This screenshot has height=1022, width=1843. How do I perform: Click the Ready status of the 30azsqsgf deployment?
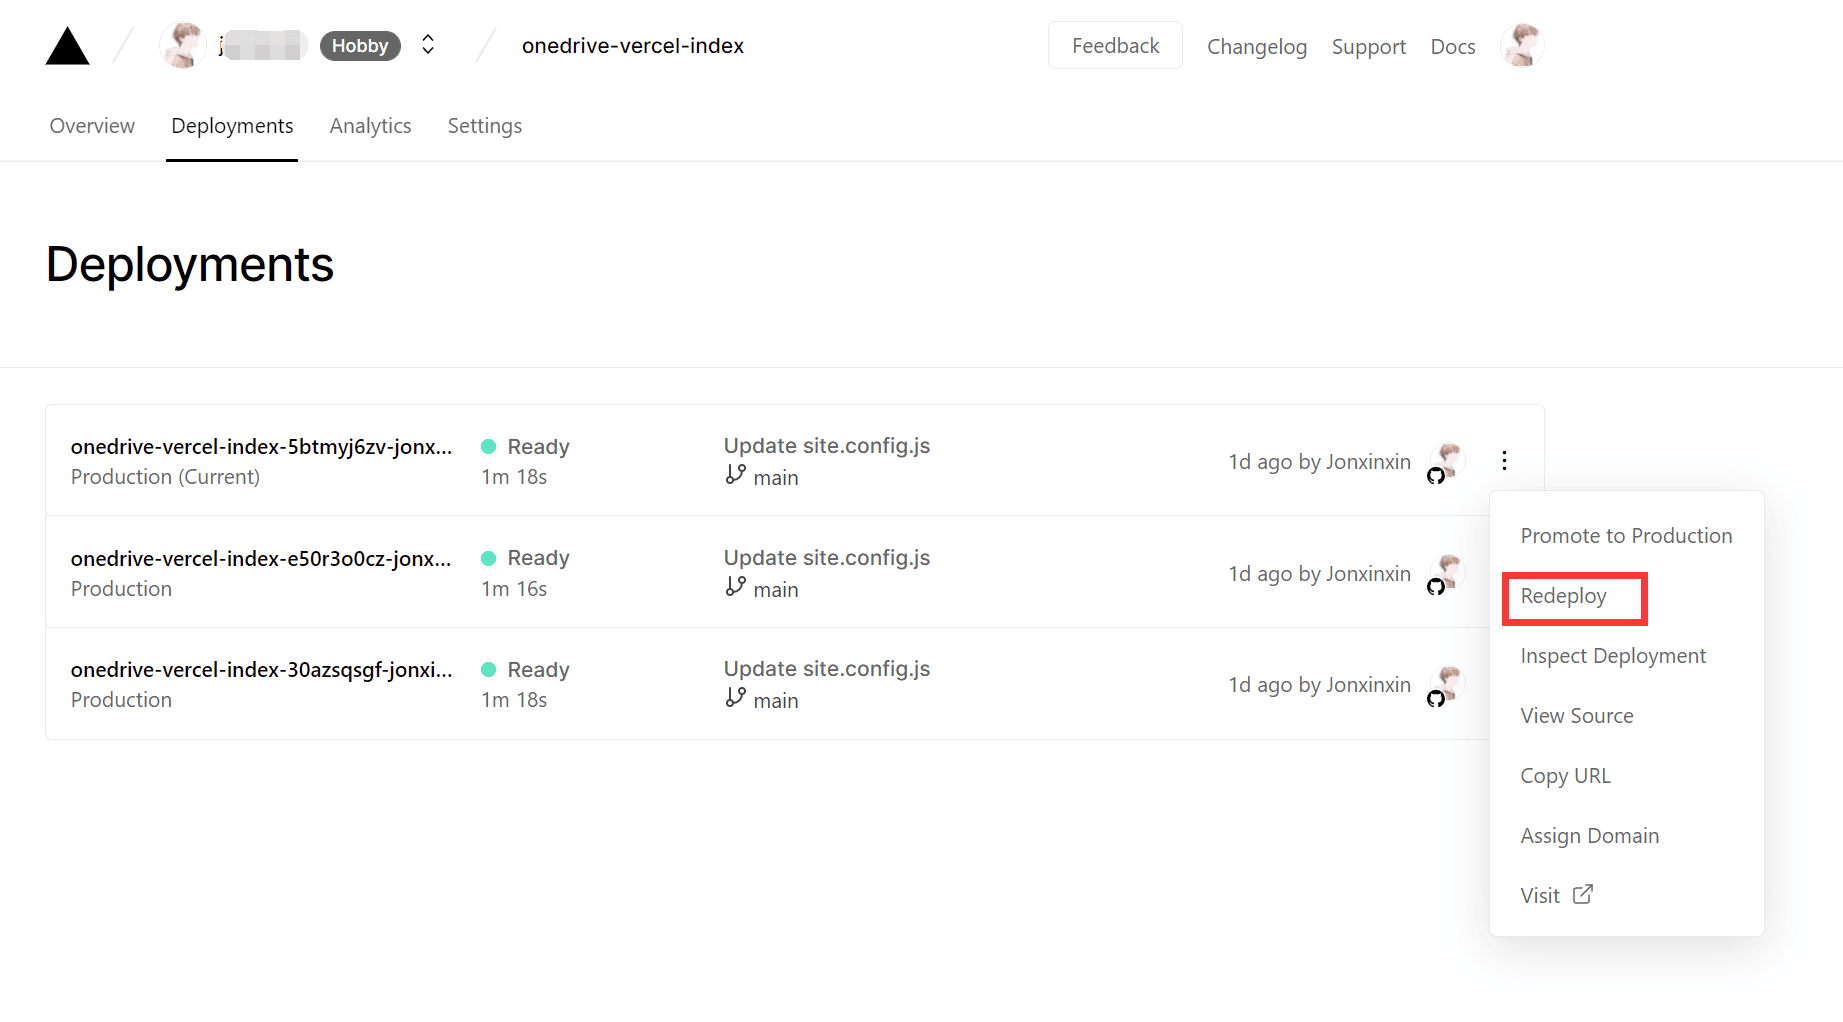coord(525,670)
